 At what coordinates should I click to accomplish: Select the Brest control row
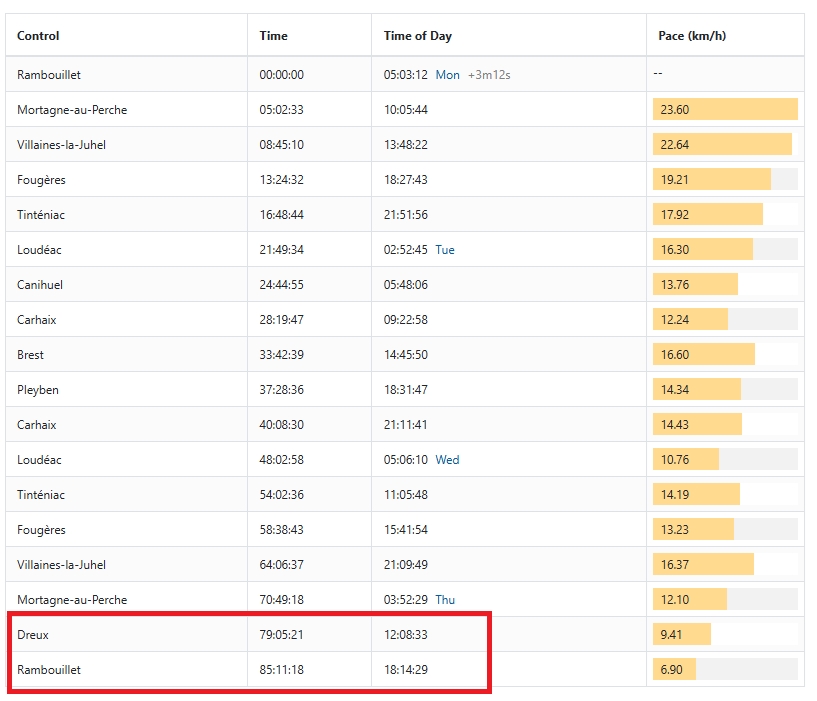coord(405,355)
